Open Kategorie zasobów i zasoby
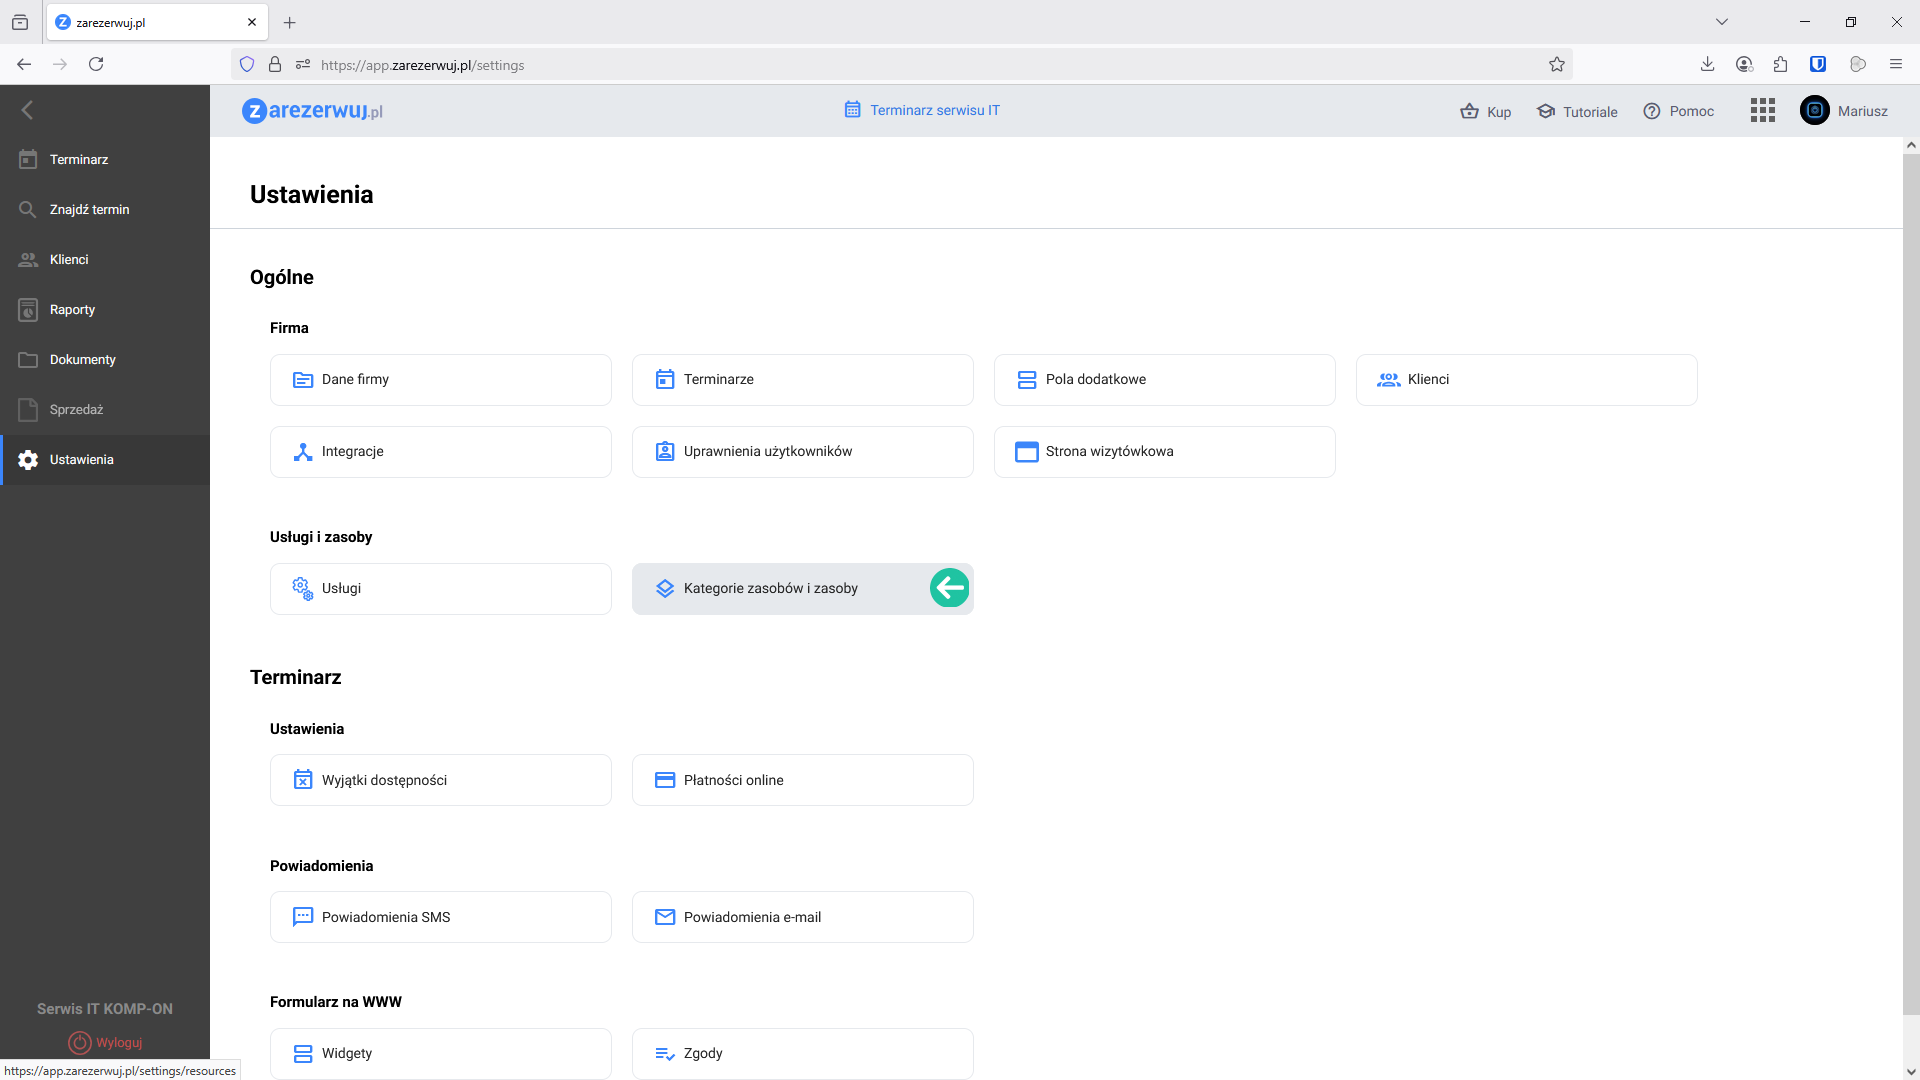This screenshot has width=1920, height=1080. 803,589
